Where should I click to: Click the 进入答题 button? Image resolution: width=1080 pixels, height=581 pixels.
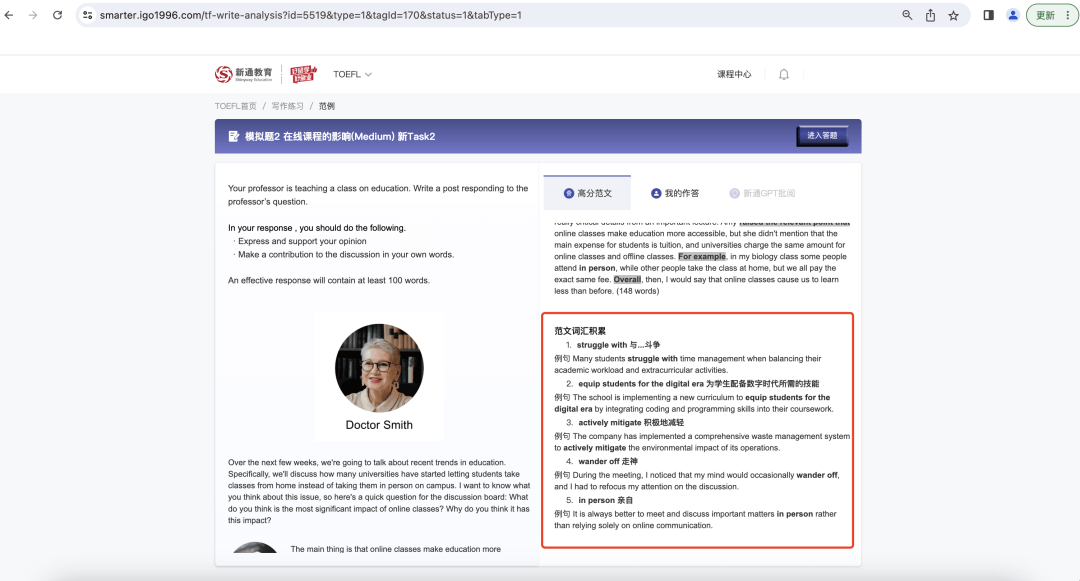pos(822,136)
